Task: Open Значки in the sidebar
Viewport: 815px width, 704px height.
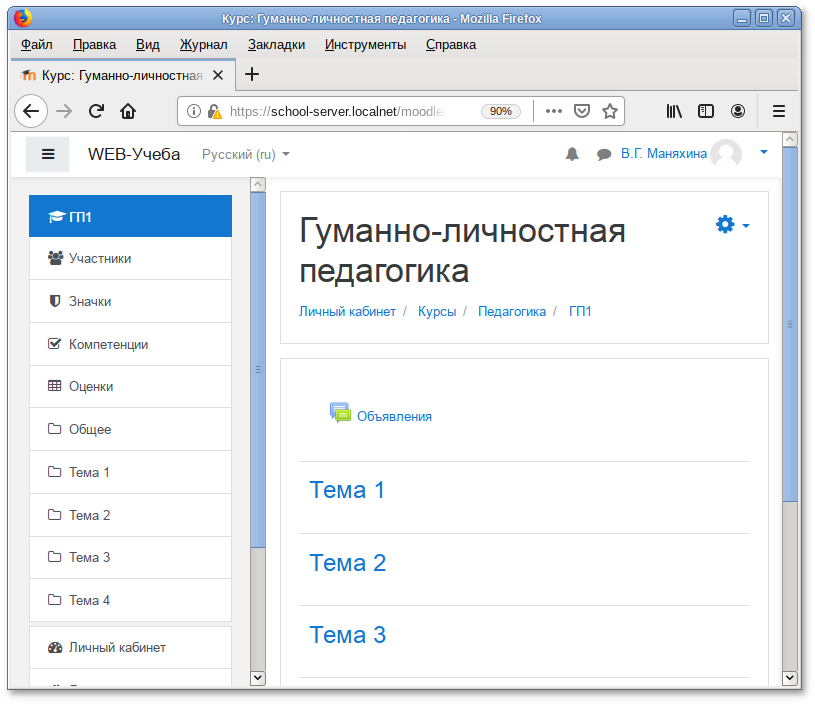Action: 130,302
